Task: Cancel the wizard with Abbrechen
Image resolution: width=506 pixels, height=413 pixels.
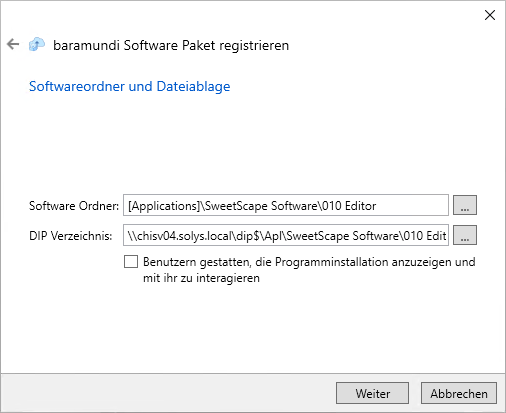Action: coord(459,393)
